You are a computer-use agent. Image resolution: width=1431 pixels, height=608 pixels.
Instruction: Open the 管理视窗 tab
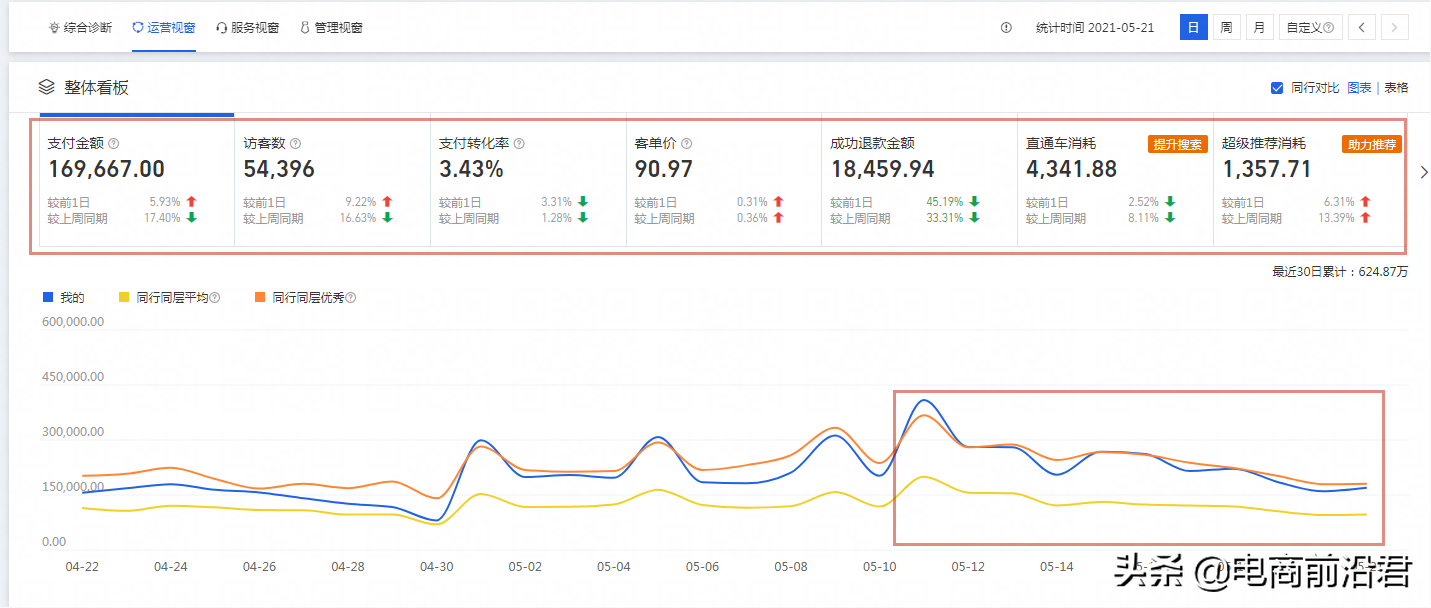pos(331,28)
